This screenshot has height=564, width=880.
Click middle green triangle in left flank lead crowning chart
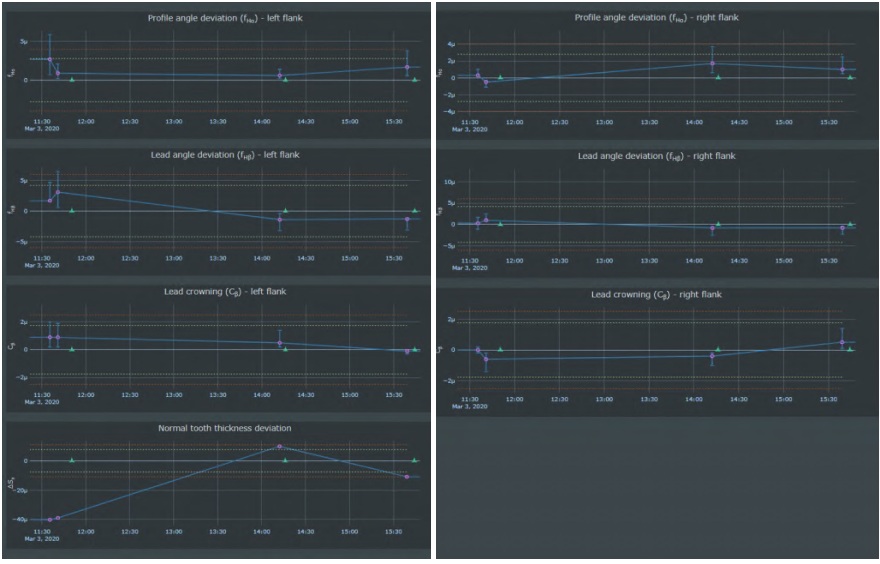[x=286, y=350]
